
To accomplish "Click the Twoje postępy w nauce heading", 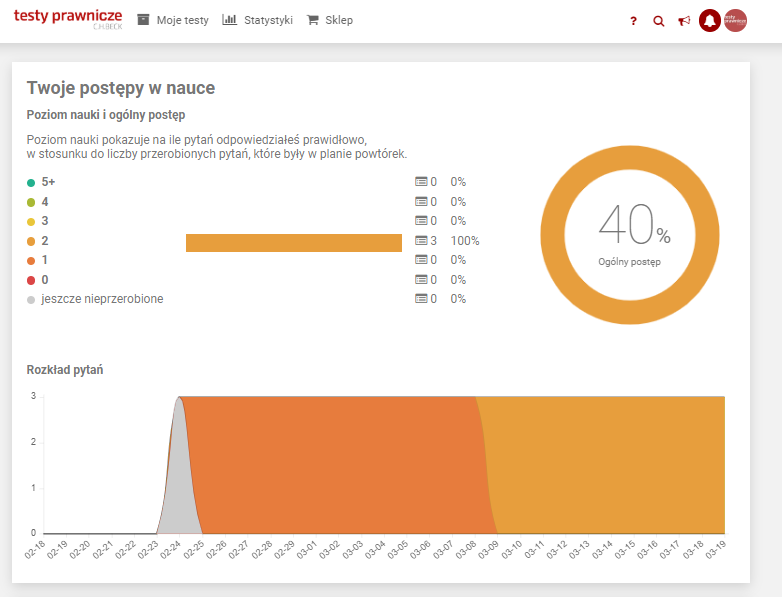I will click(x=121, y=88).
